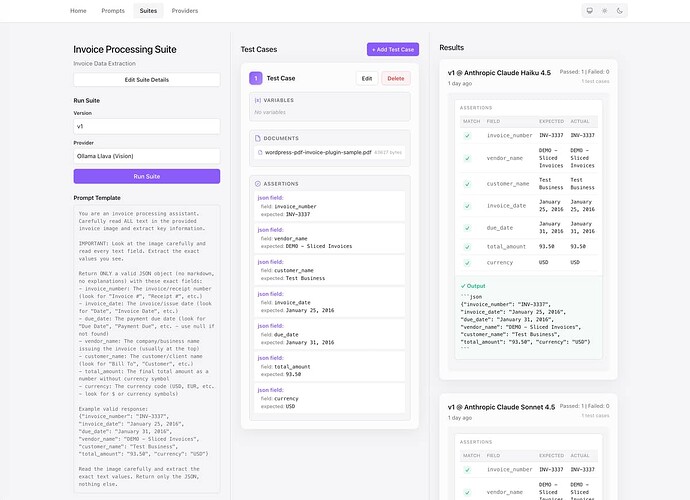Click the Add Test Case button
This screenshot has height=500, width=690.
tap(392, 48)
